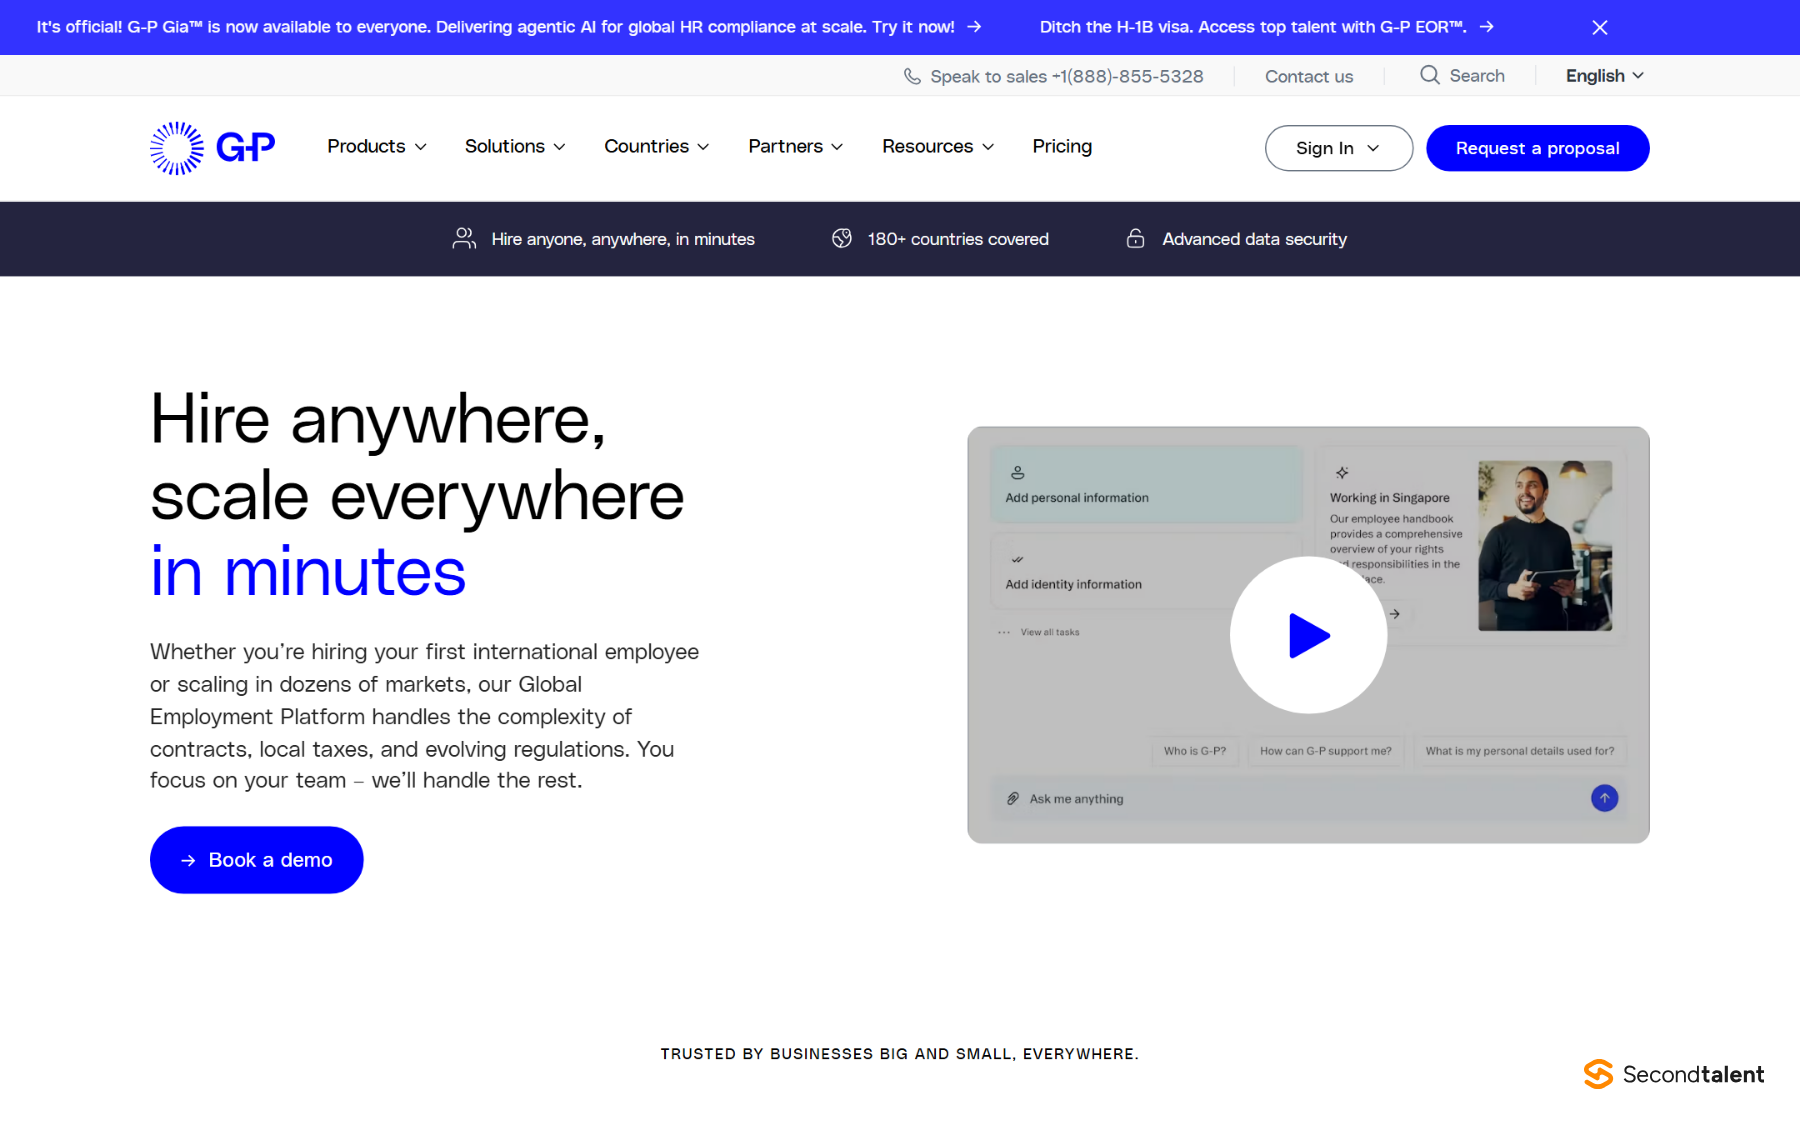The height and width of the screenshot is (1125, 1800).
Task: Click the arrow after G-P Gia announcement
Action: pyautogui.click(x=974, y=27)
